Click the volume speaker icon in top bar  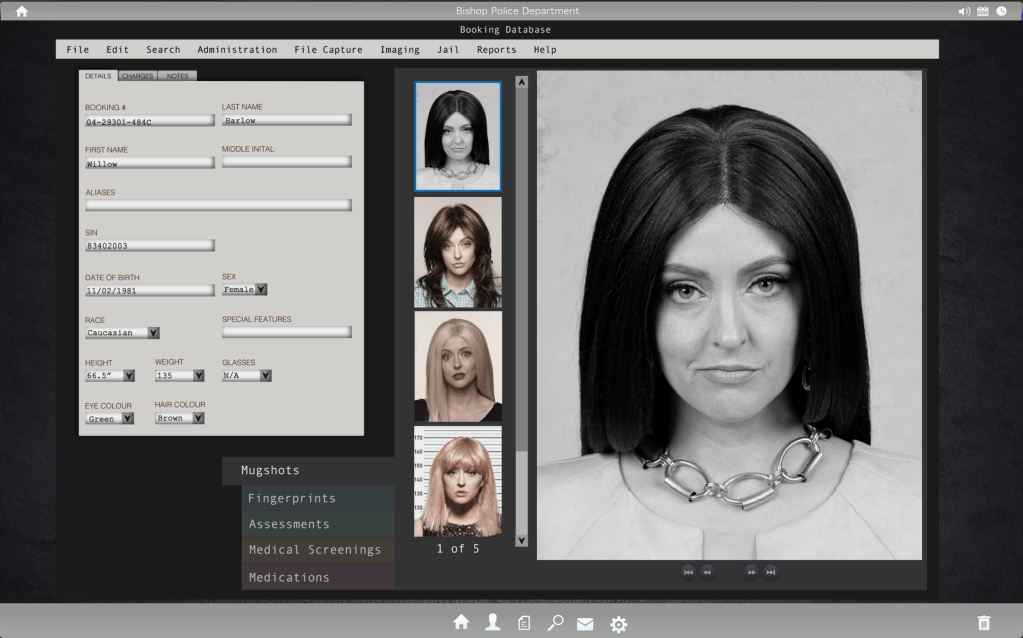[964, 11]
